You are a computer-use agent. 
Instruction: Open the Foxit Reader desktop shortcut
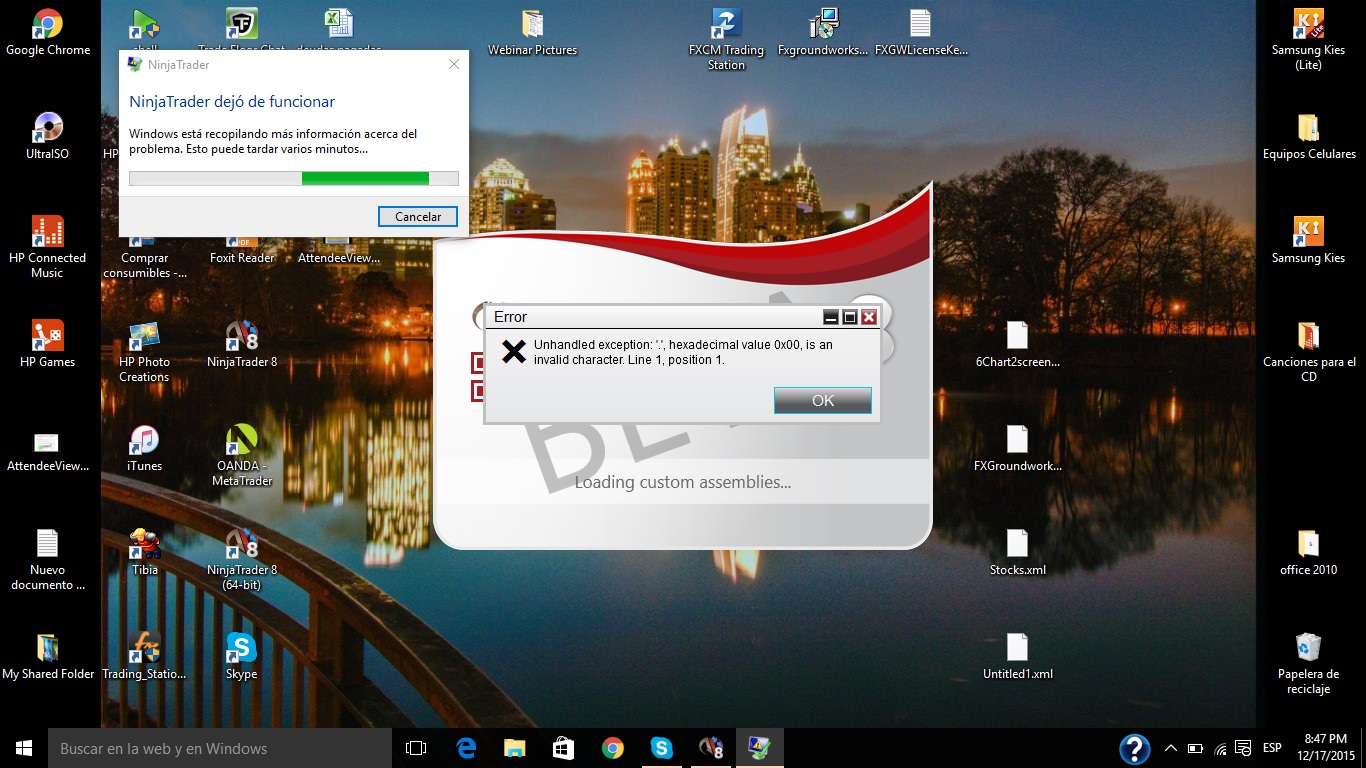click(241, 250)
